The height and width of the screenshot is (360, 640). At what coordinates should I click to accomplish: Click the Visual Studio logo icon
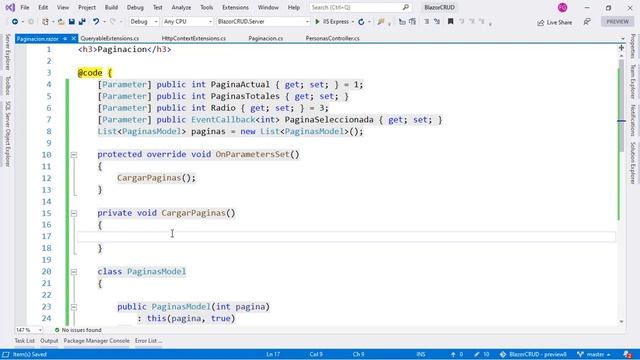click(x=10, y=7)
